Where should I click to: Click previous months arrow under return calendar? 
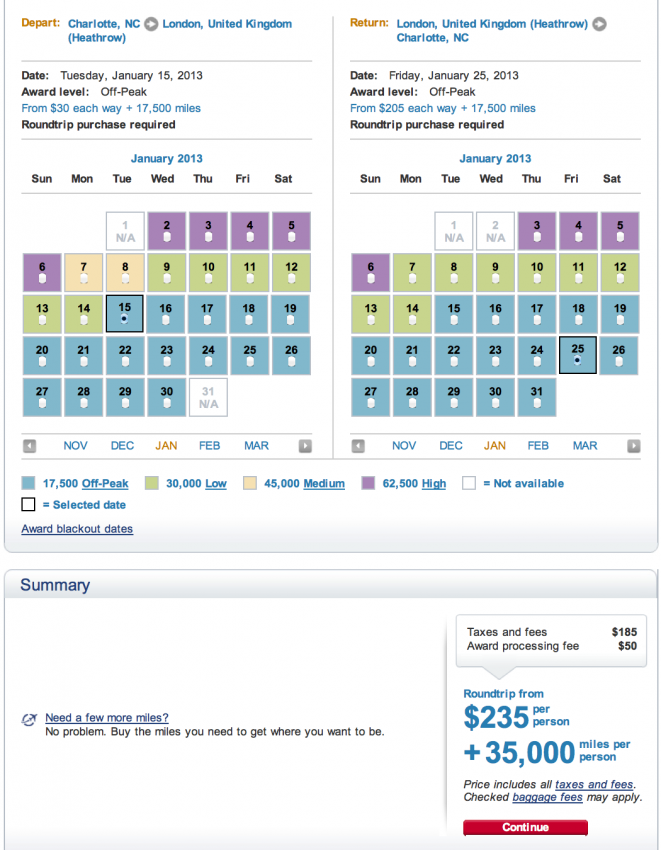coord(358,446)
